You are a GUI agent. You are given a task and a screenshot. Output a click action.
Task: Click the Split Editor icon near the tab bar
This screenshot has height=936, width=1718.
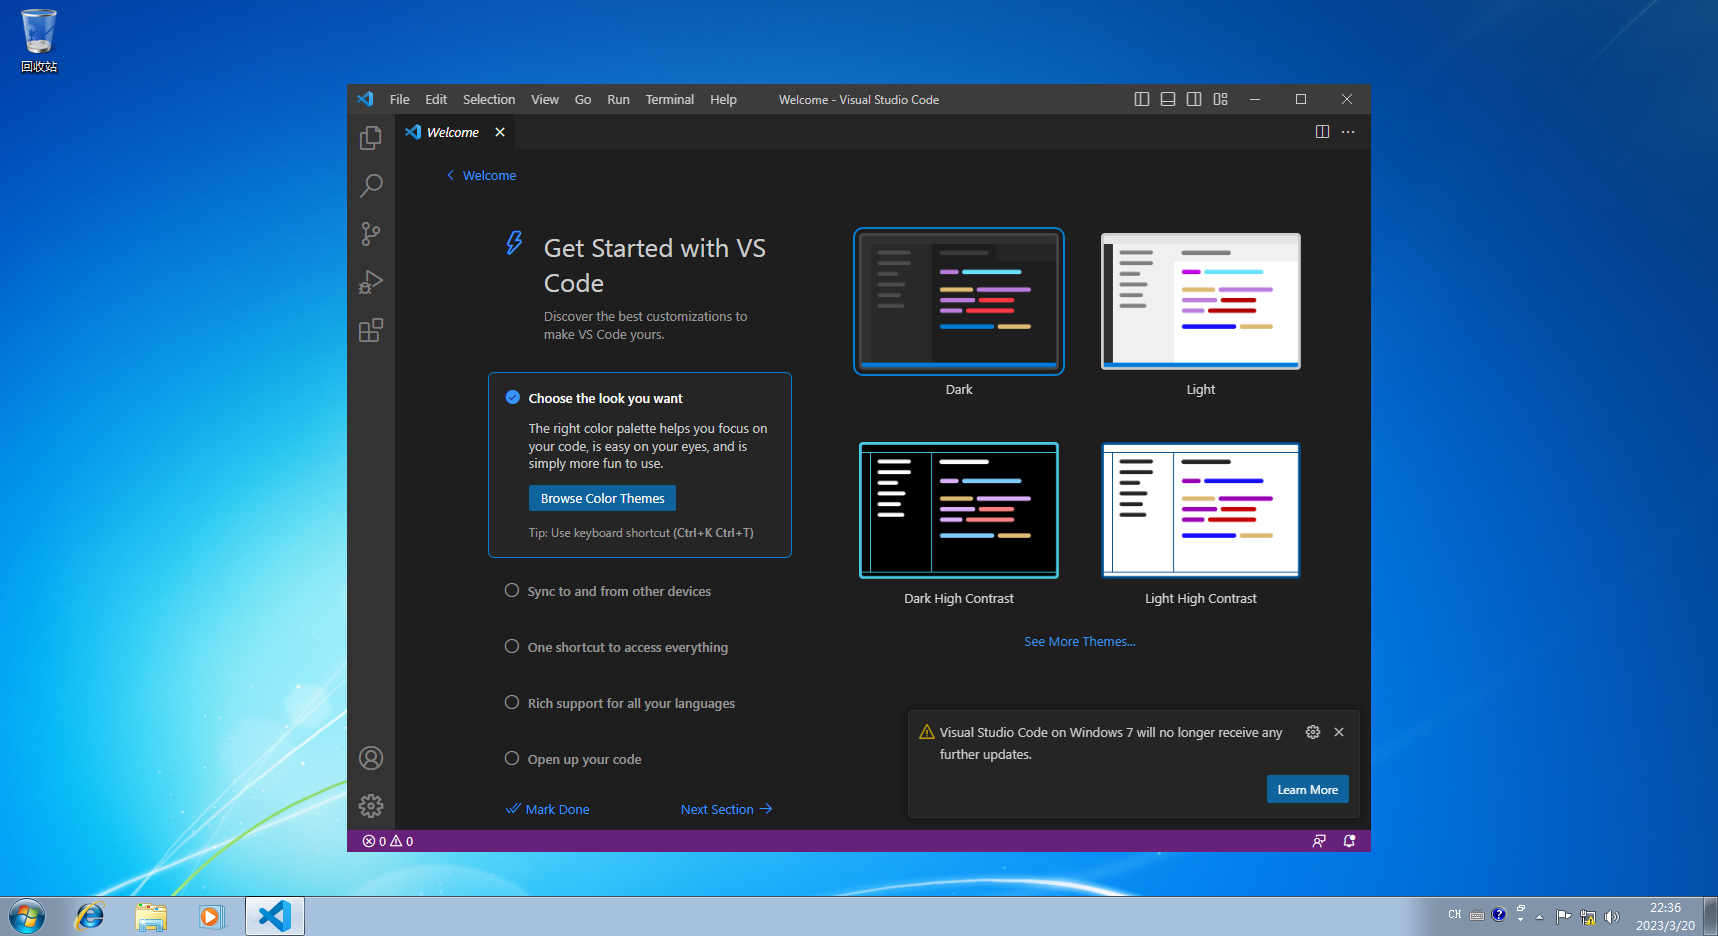coord(1322,131)
